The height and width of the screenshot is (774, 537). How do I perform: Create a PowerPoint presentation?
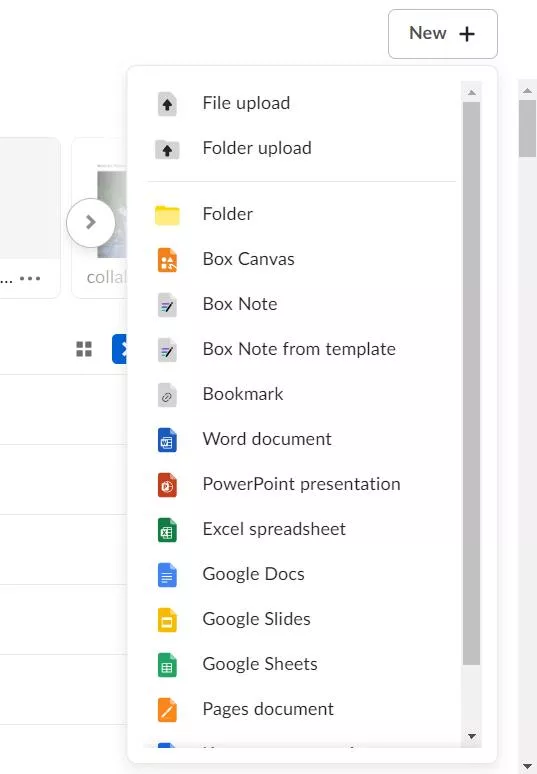click(x=302, y=484)
